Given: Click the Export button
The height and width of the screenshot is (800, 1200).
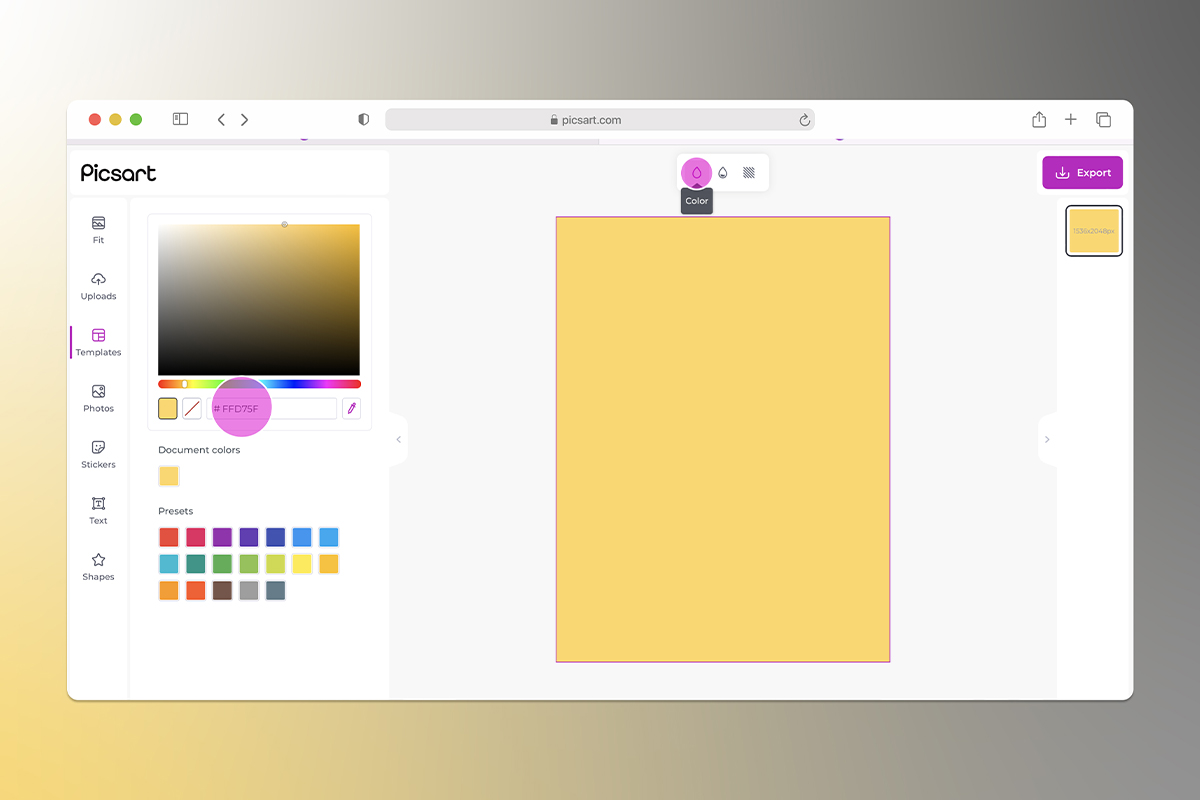Looking at the screenshot, I should point(1083,173).
